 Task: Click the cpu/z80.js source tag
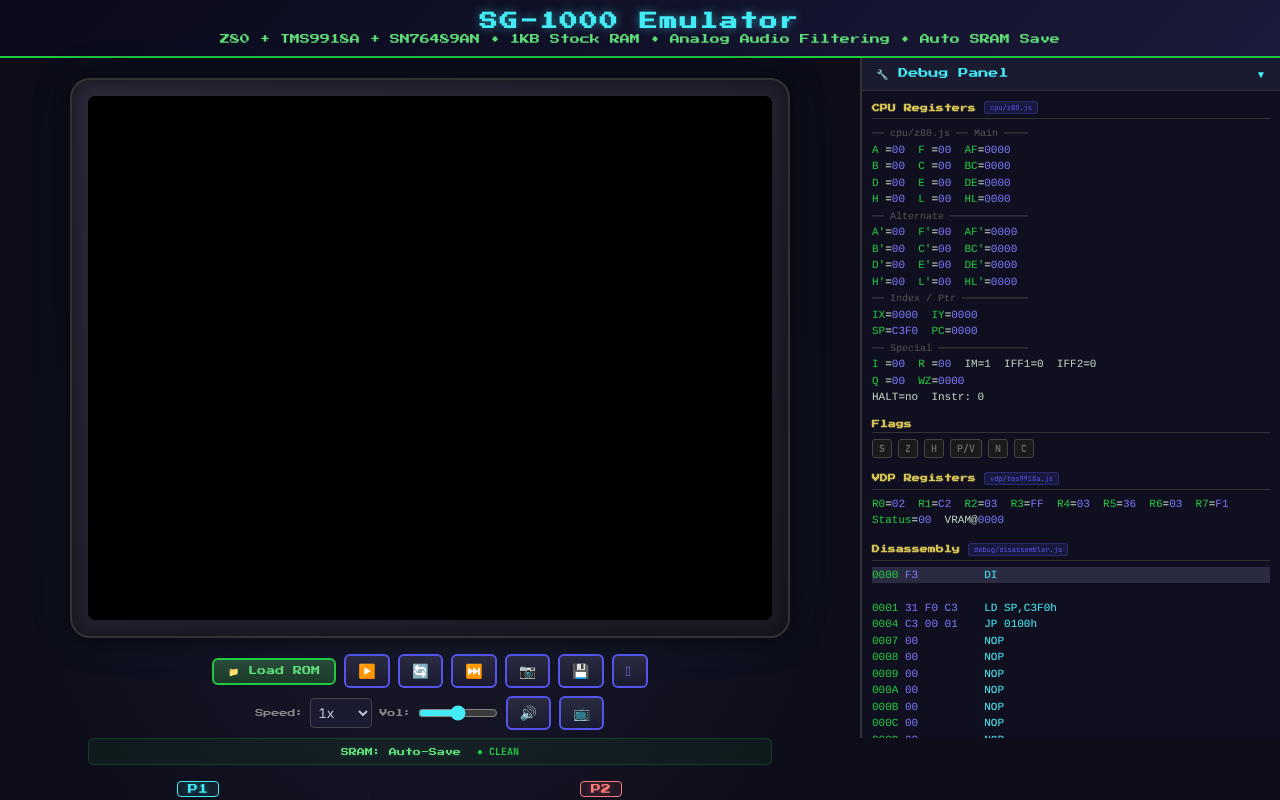1011,107
